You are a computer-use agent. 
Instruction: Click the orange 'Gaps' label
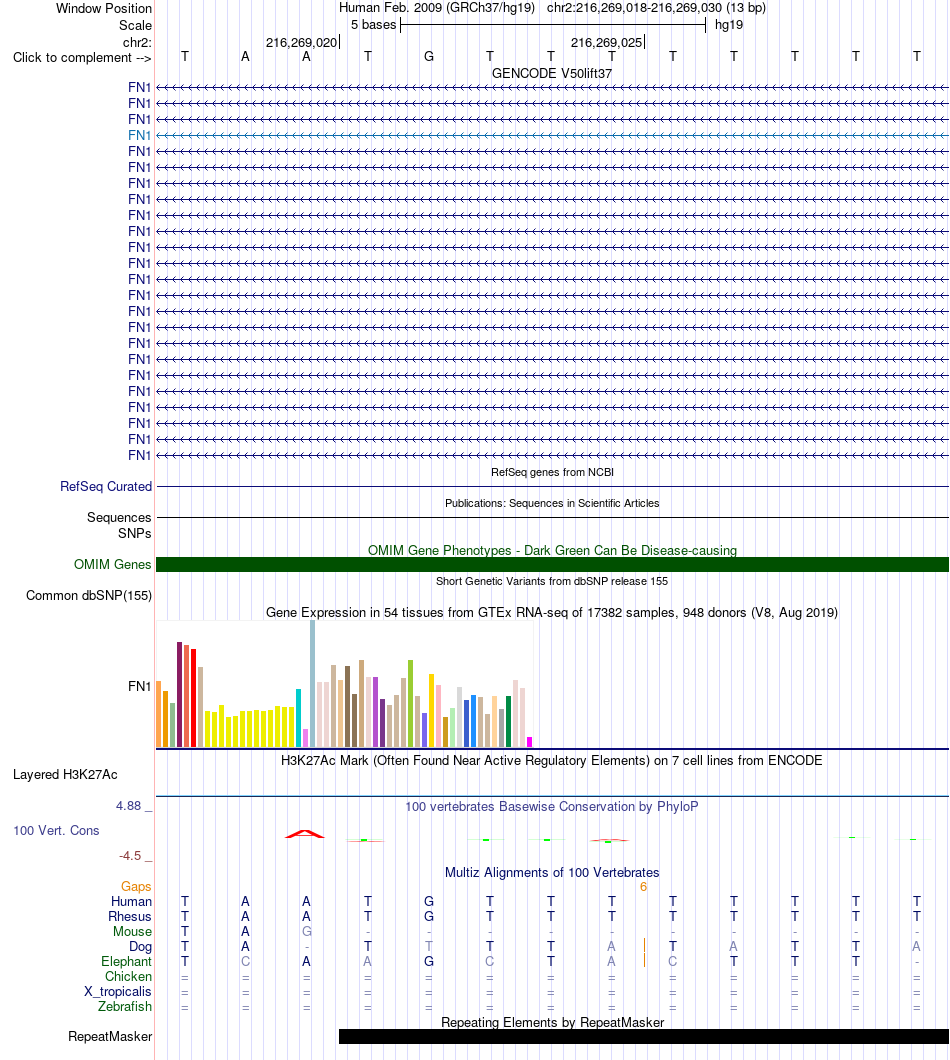(136, 887)
